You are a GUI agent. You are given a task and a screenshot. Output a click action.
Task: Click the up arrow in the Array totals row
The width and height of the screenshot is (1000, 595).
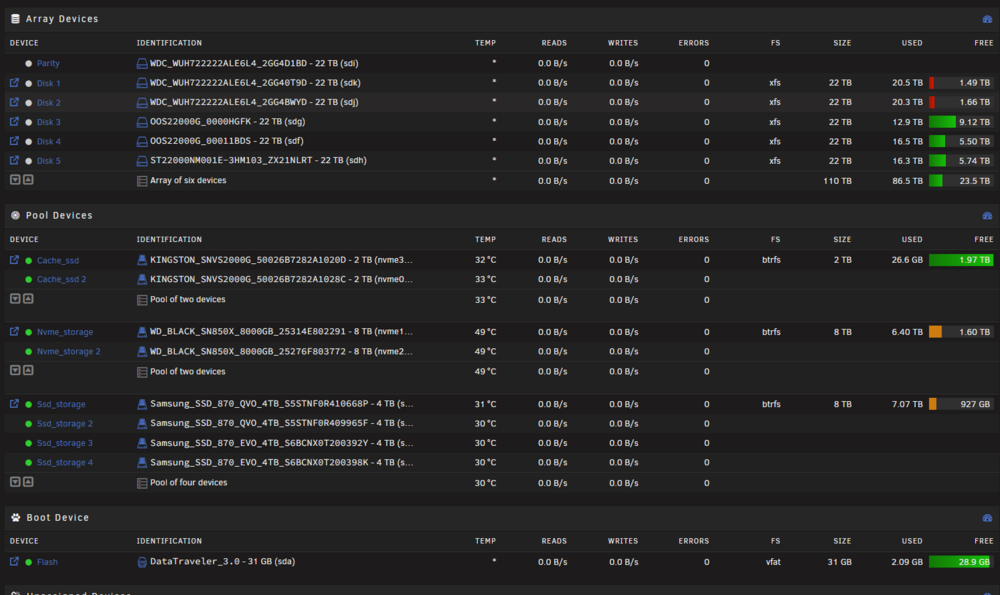(x=28, y=180)
